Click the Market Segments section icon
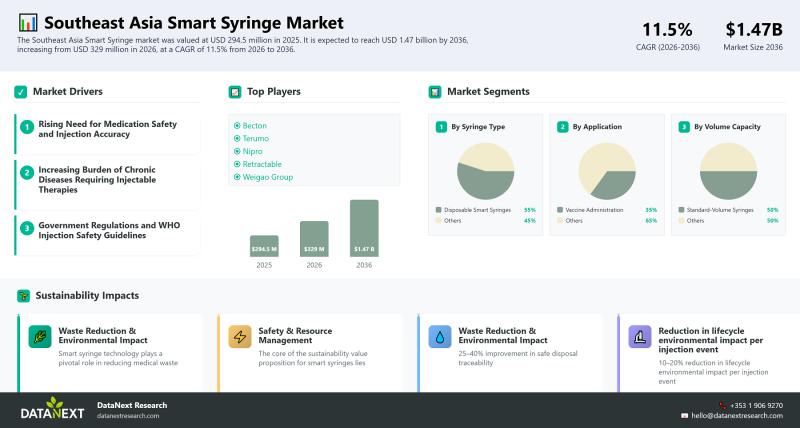This screenshot has width=800, height=428. (434, 92)
